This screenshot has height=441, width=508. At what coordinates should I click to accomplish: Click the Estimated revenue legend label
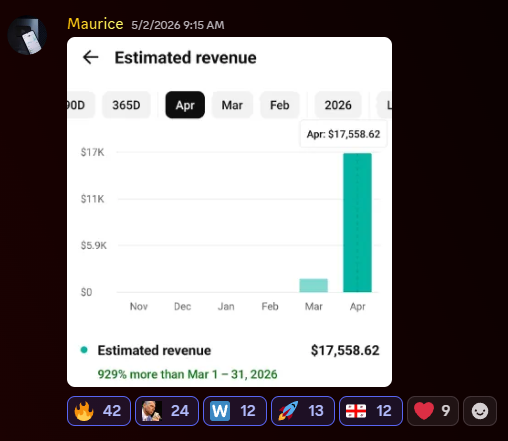coord(154,350)
